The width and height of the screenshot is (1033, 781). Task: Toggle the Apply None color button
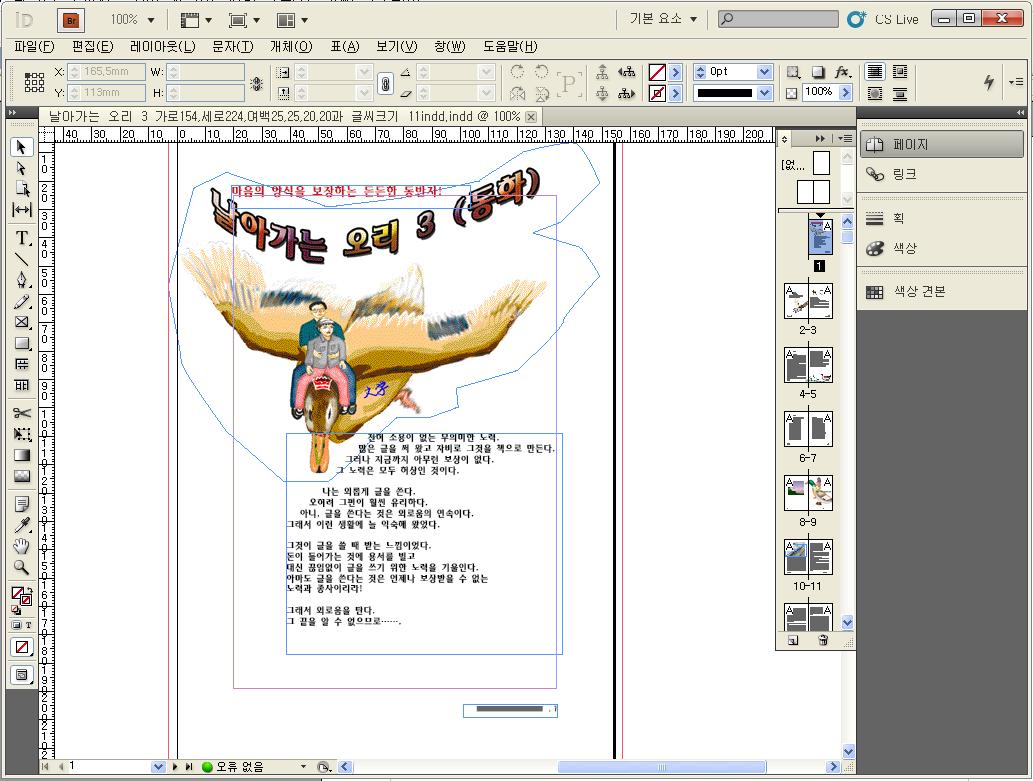point(22,647)
